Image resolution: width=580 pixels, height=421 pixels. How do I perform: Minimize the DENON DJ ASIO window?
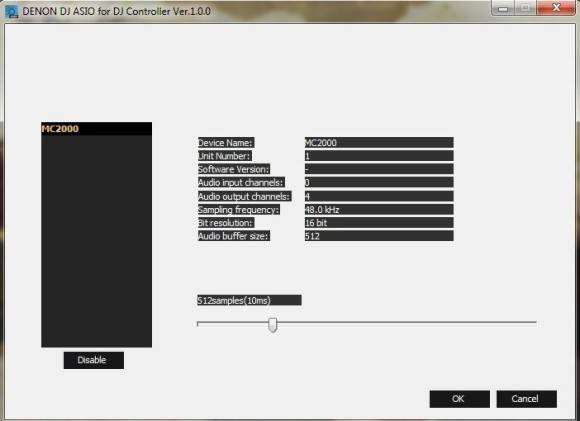(503, 8)
